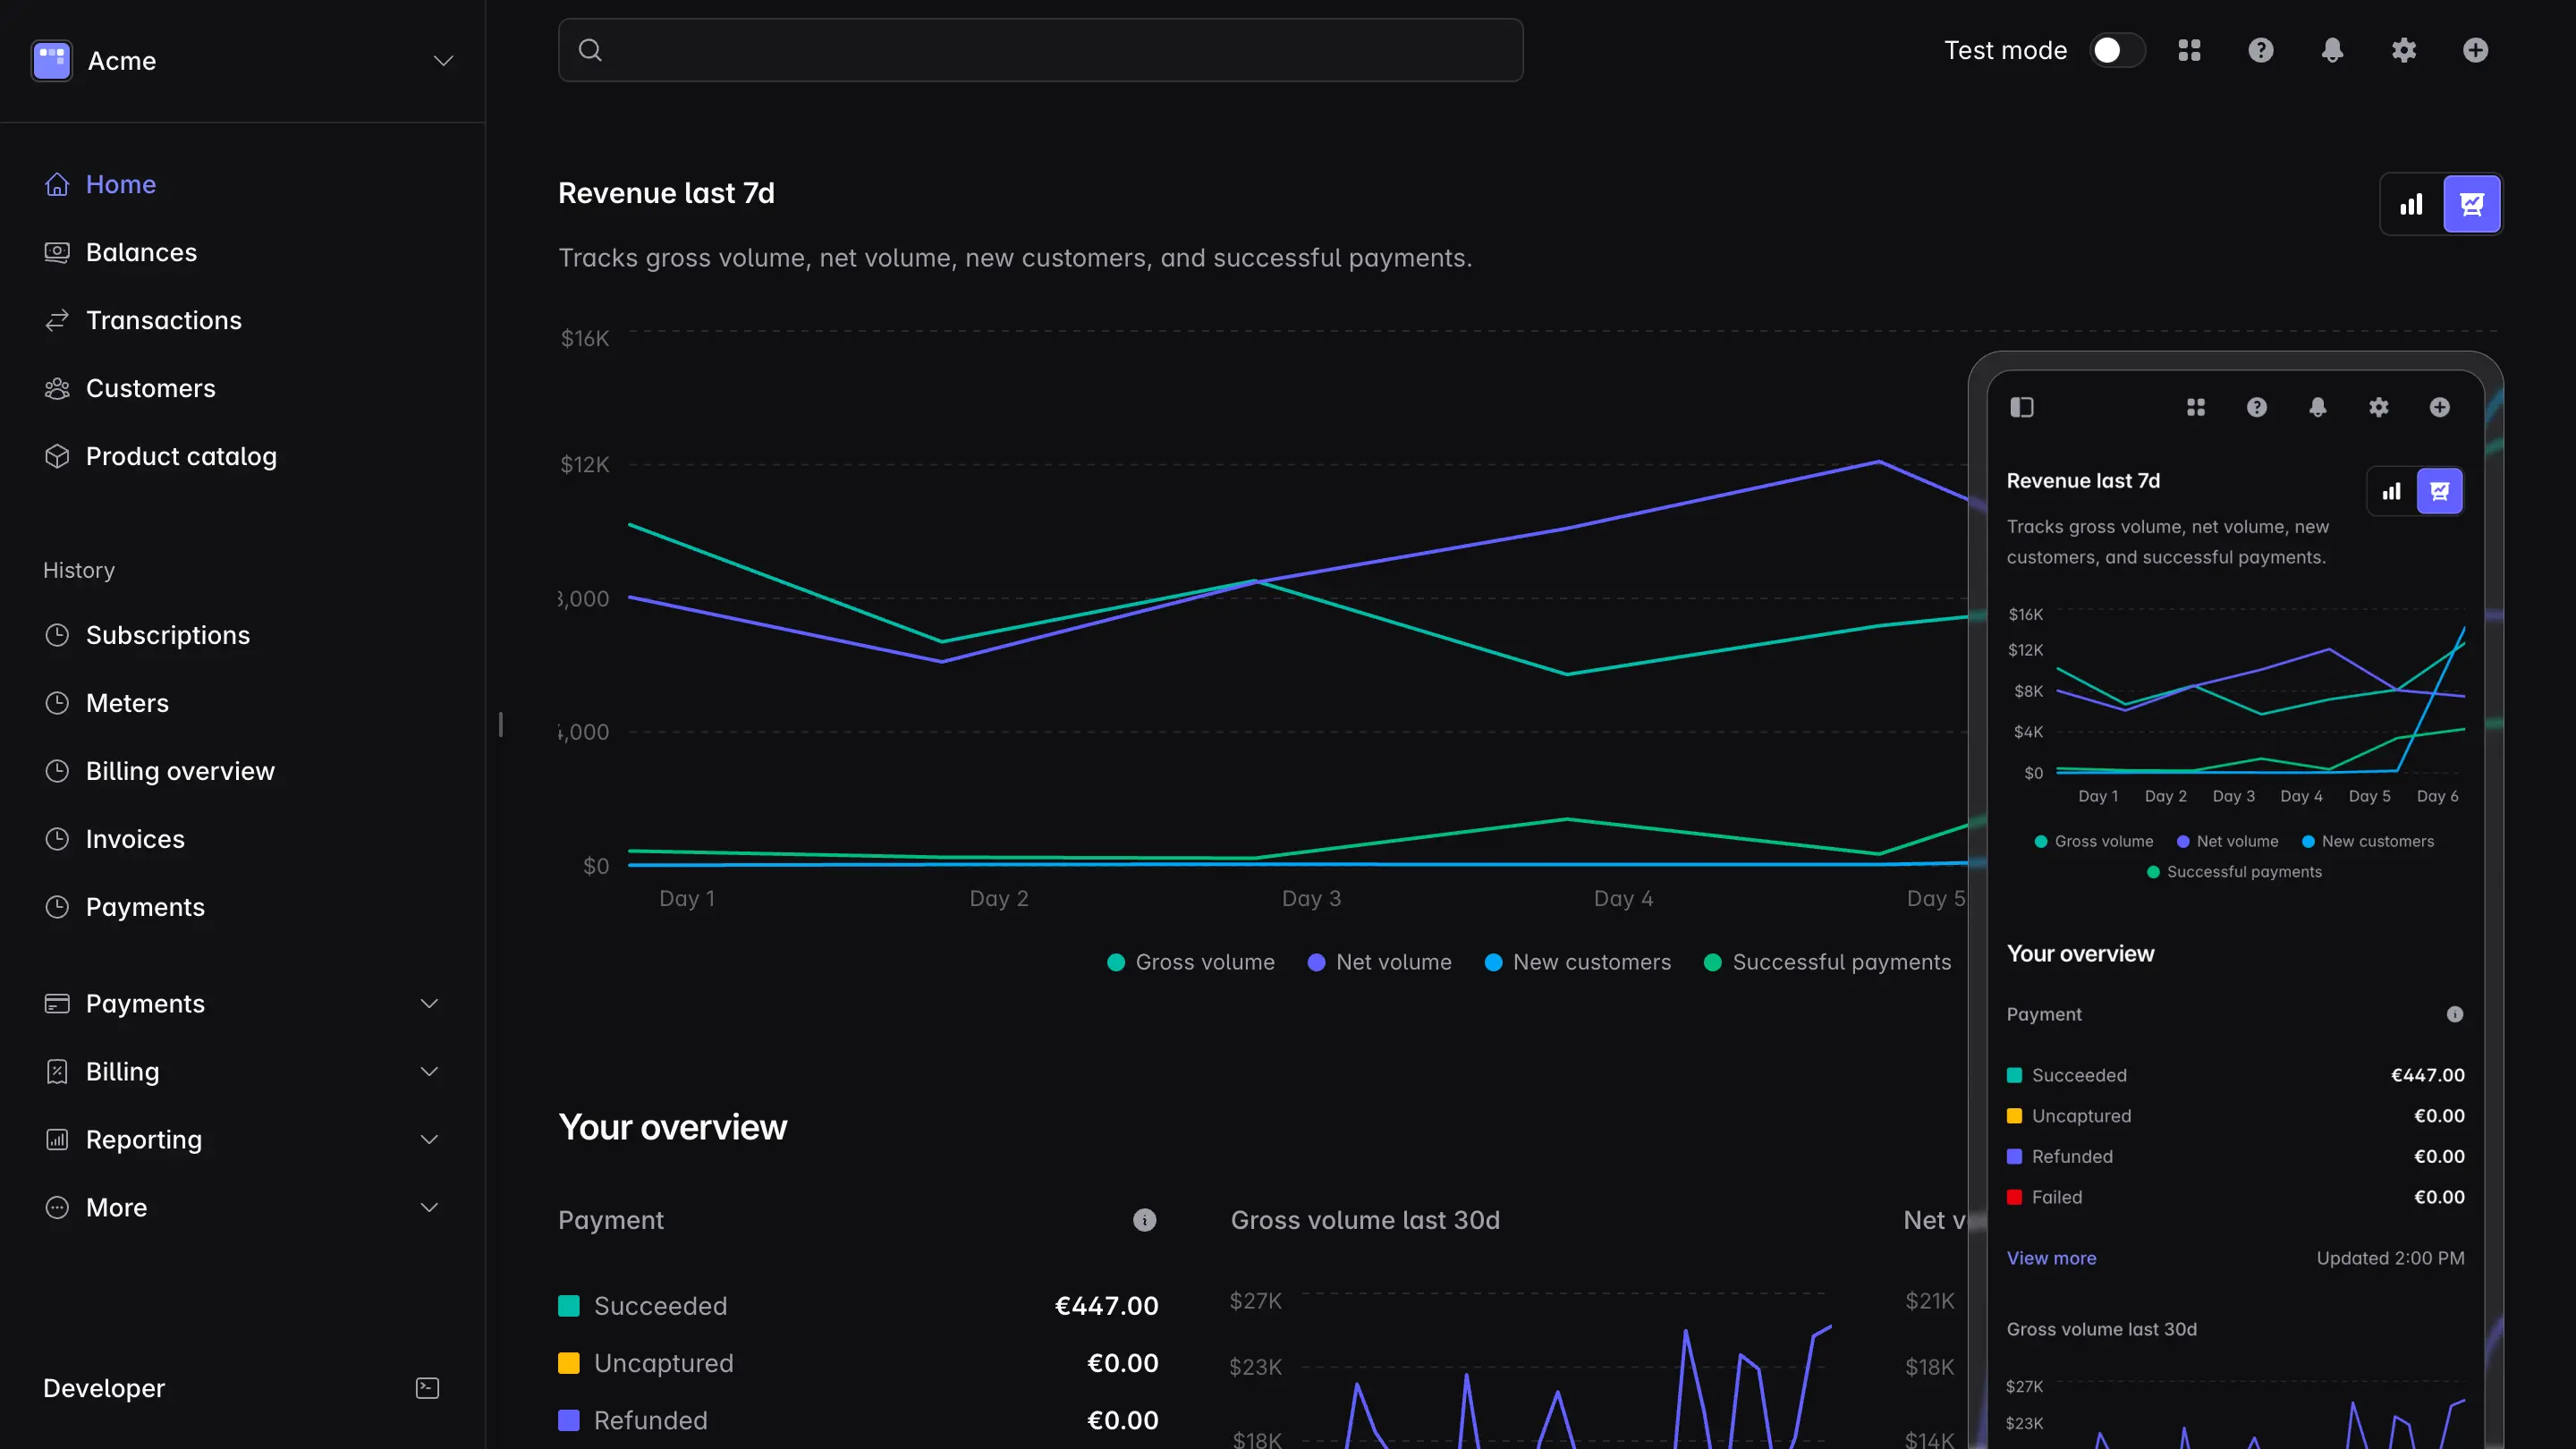The image size is (2576, 1449).
Task: Open the Acme account switcher dropdown
Action: (x=443, y=61)
